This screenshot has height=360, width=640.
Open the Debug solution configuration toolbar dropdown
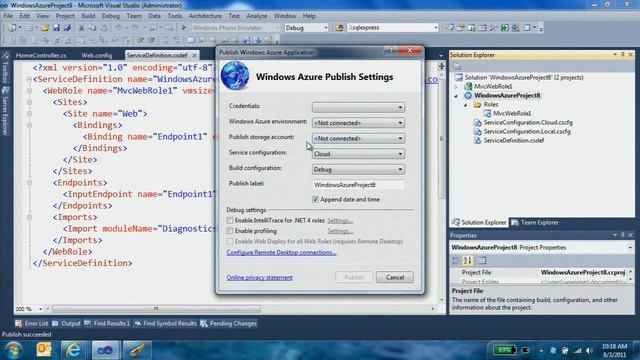click(306, 28)
